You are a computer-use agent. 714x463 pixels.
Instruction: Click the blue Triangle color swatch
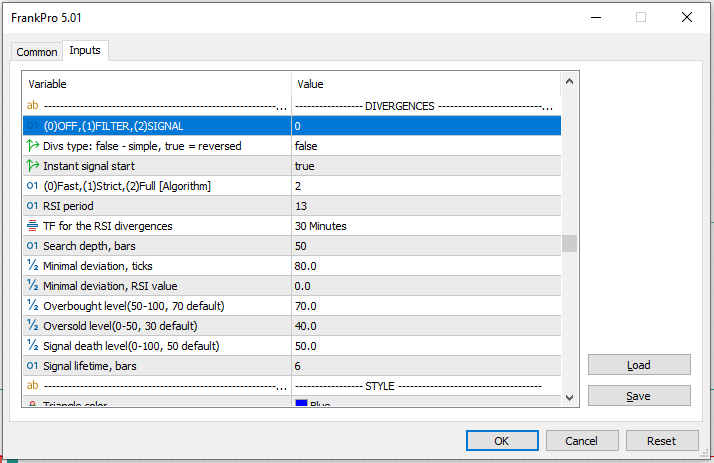coord(301,403)
